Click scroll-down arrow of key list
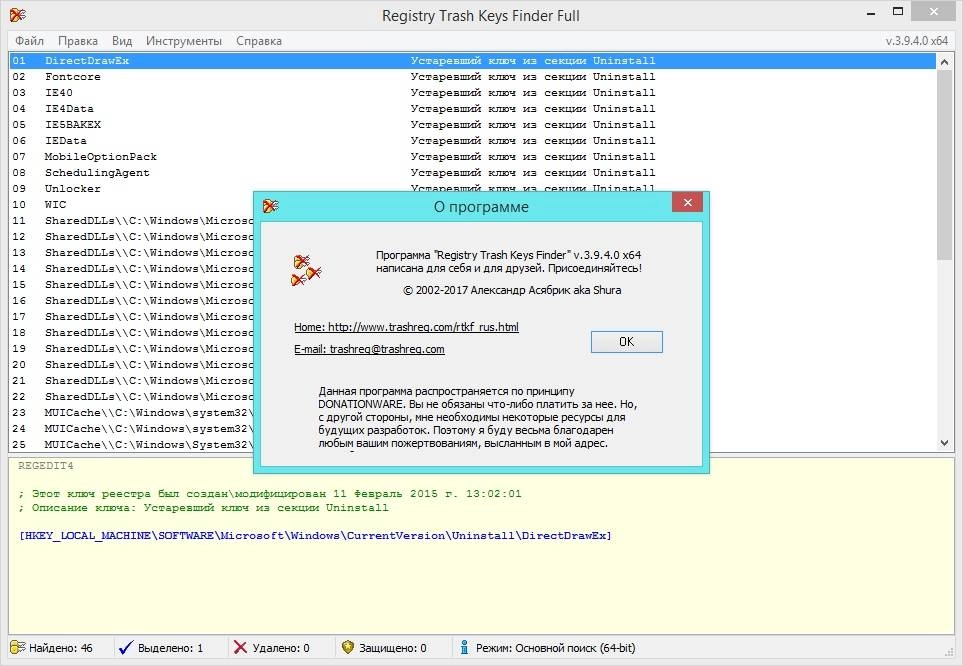 (945, 443)
